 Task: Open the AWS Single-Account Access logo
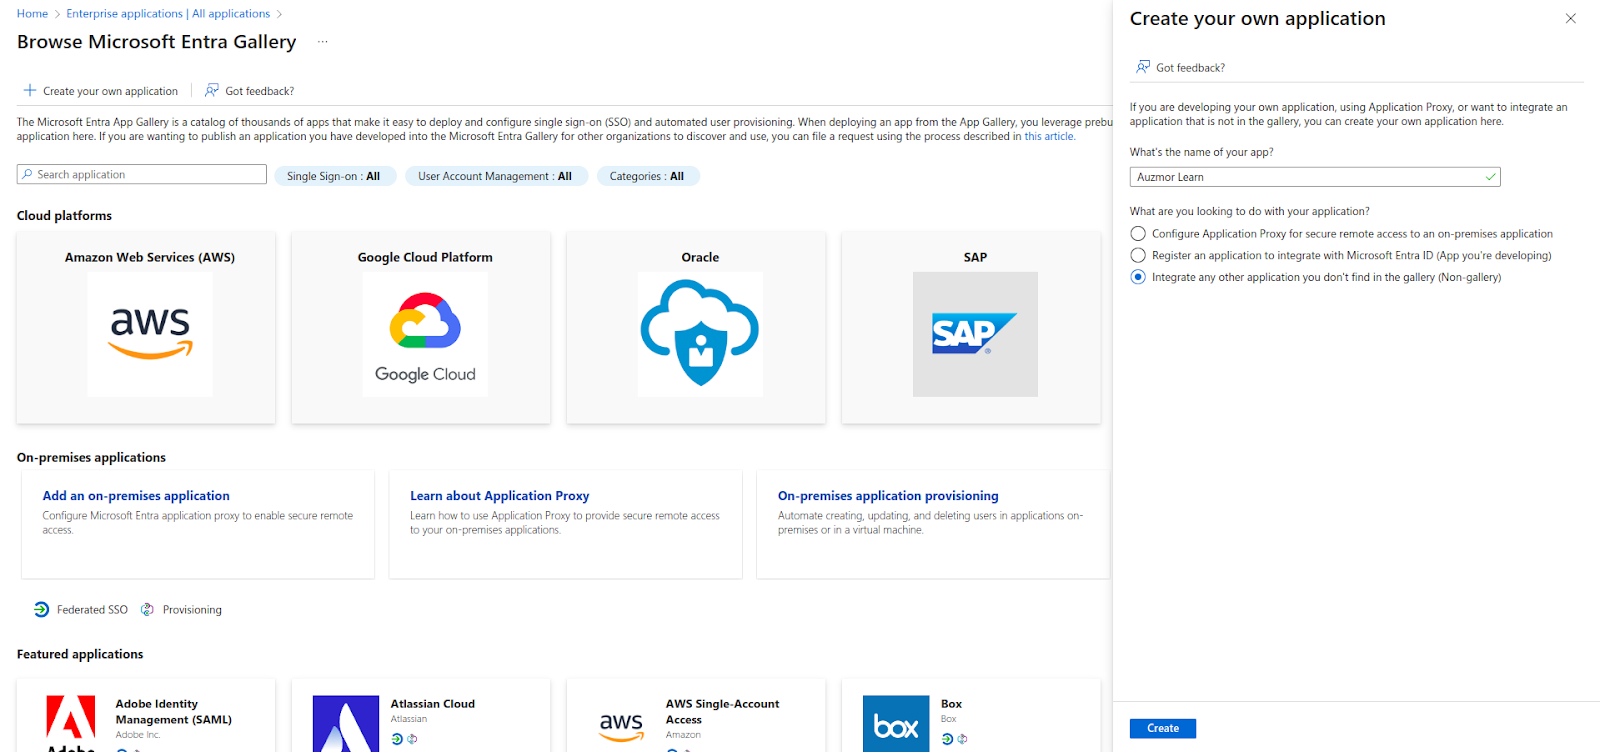point(621,724)
